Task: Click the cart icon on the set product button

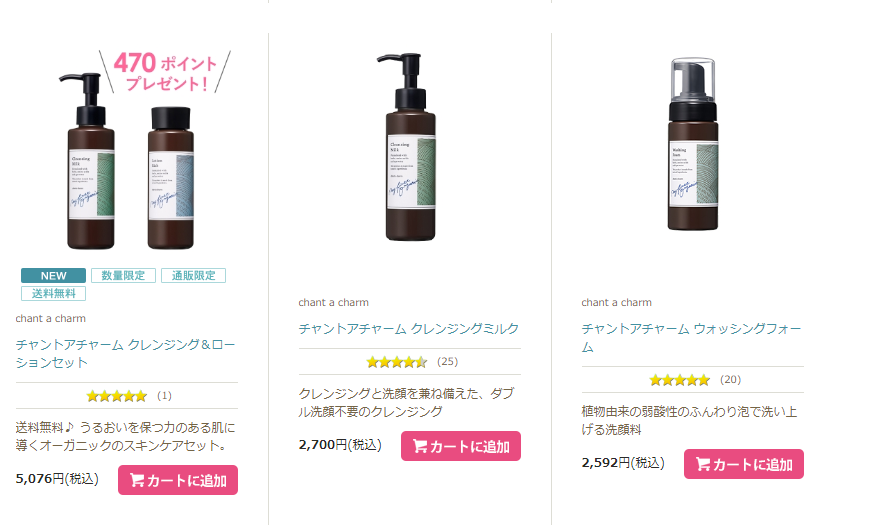Action: (x=137, y=480)
